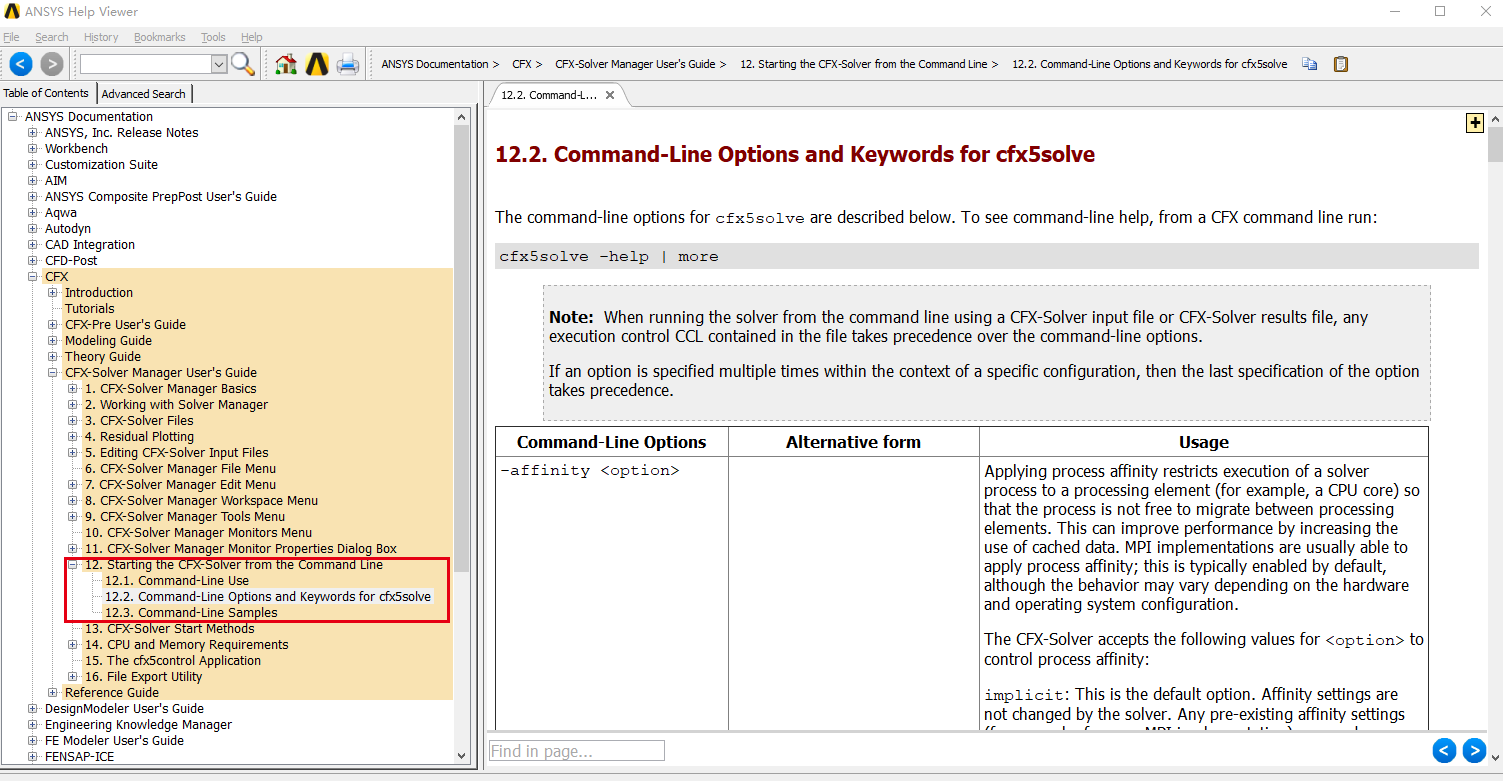The height and width of the screenshot is (781, 1503).
Task: Click the copy link icon in breadcrumb bar
Action: coord(1310,64)
